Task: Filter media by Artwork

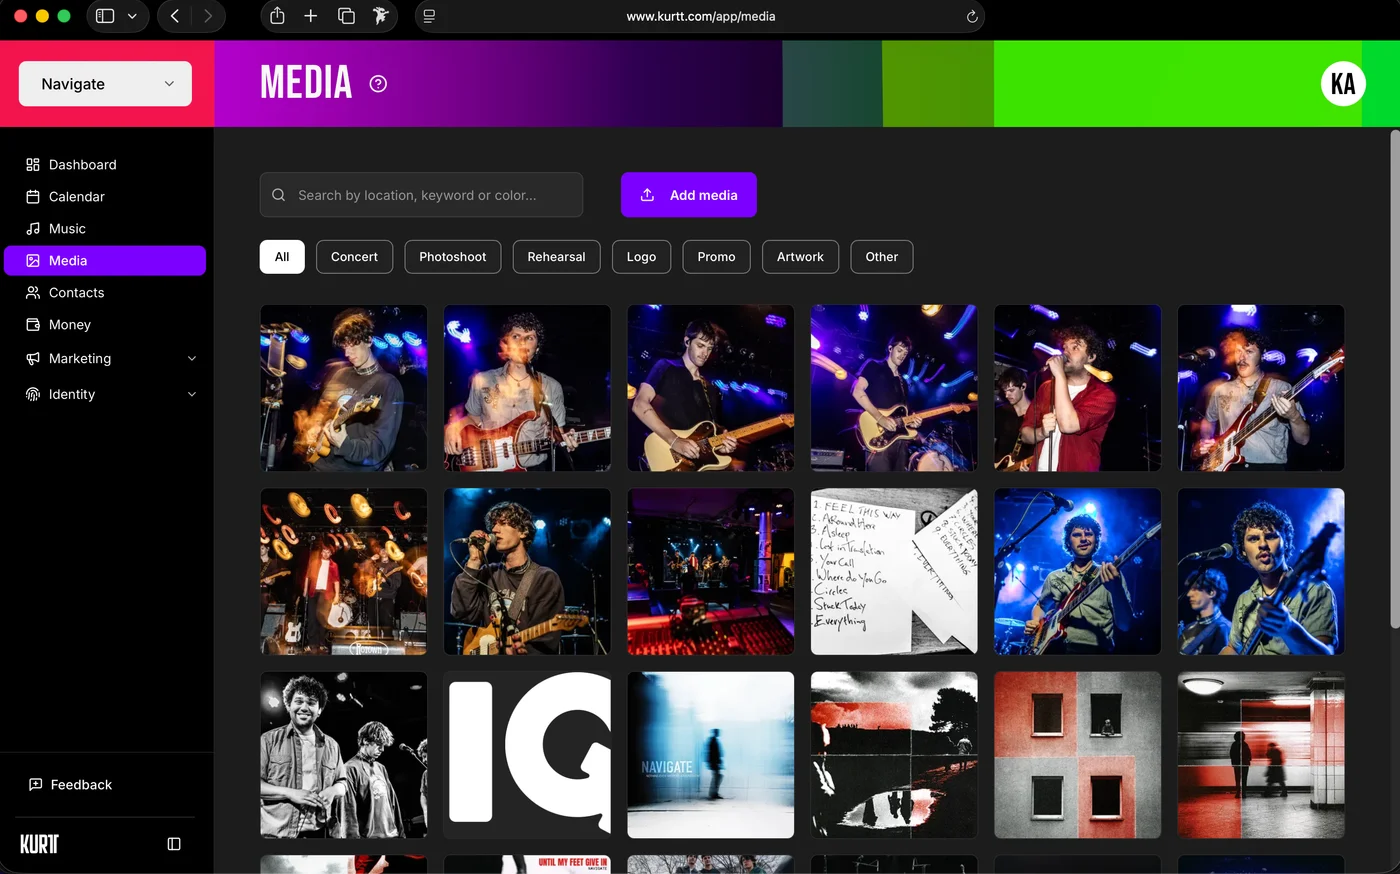Action: [800, 257]
